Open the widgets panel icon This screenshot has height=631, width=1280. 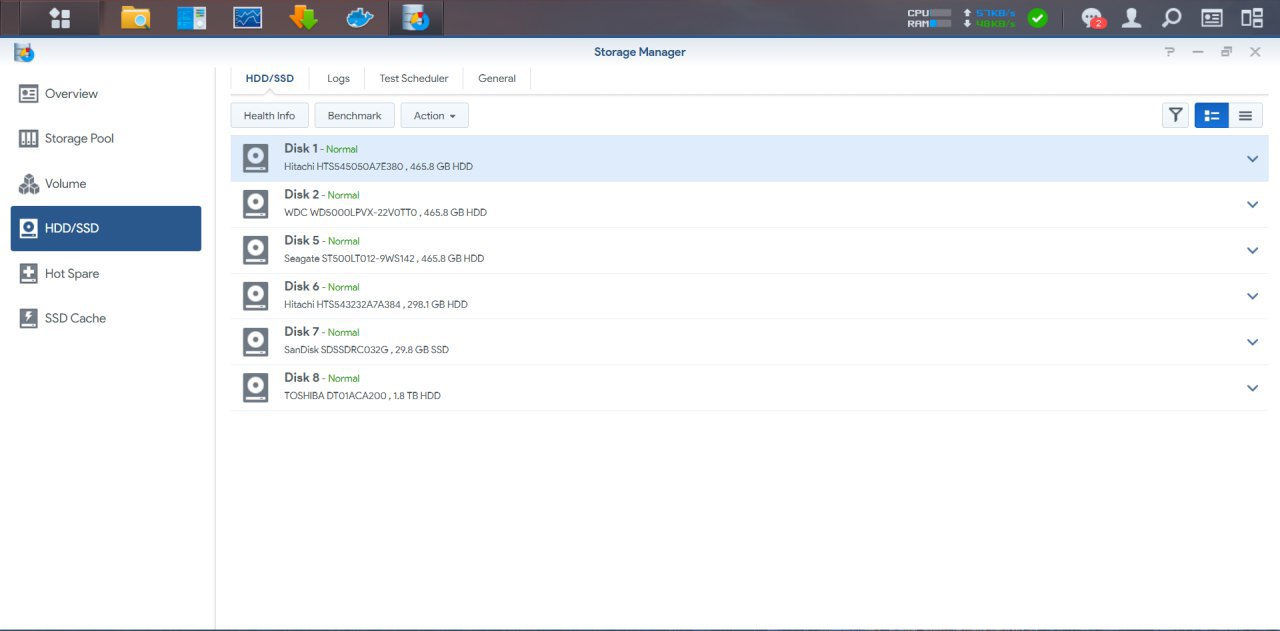tap(1211, 18)
